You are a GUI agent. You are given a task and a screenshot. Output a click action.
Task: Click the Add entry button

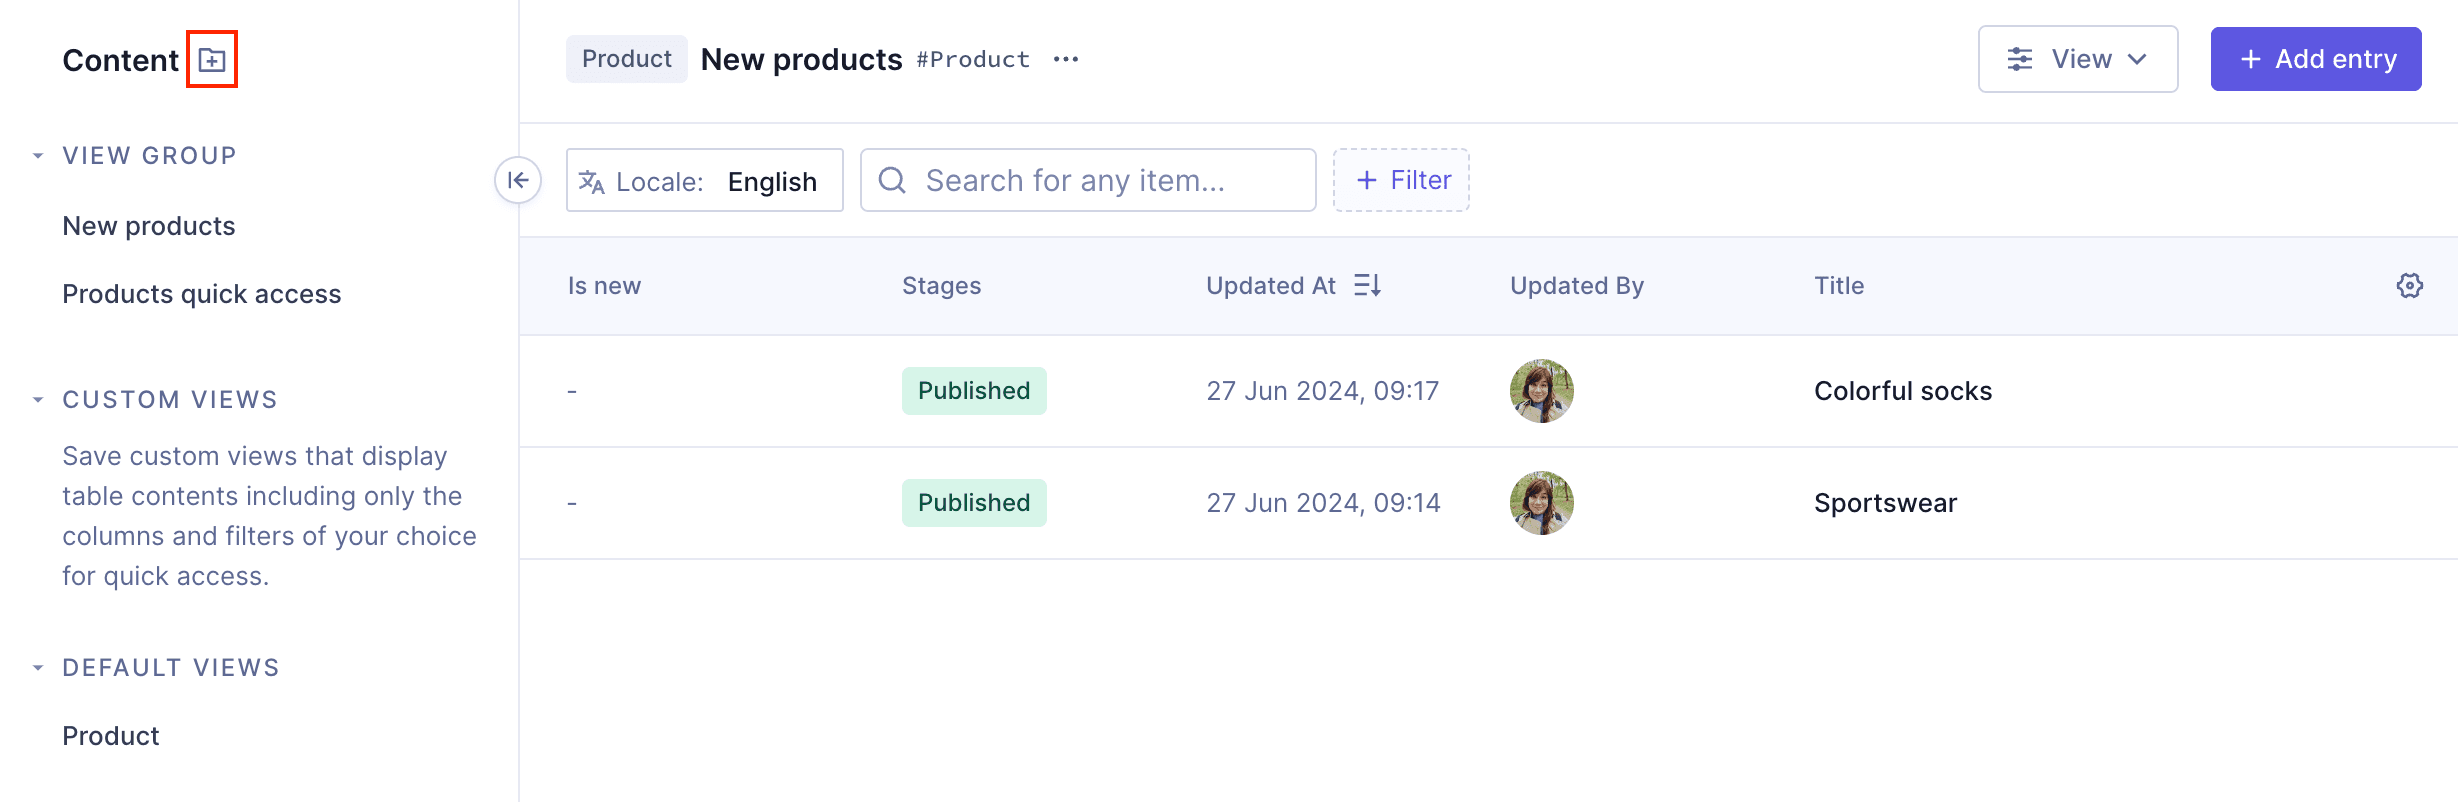(x=2316, y=59)
